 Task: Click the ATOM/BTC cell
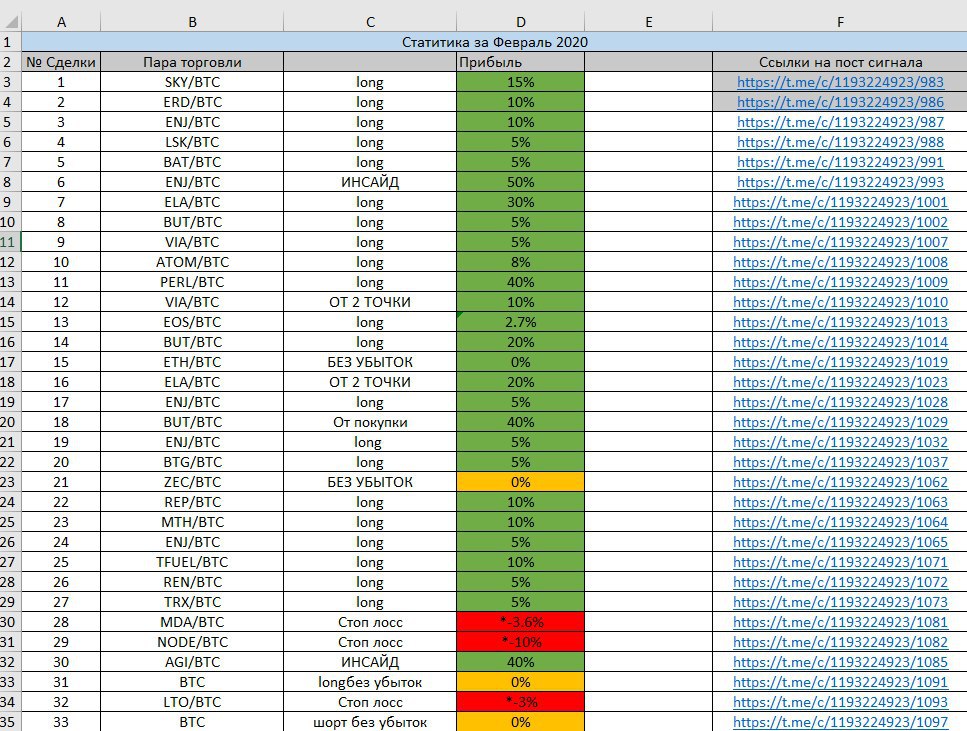192,262
